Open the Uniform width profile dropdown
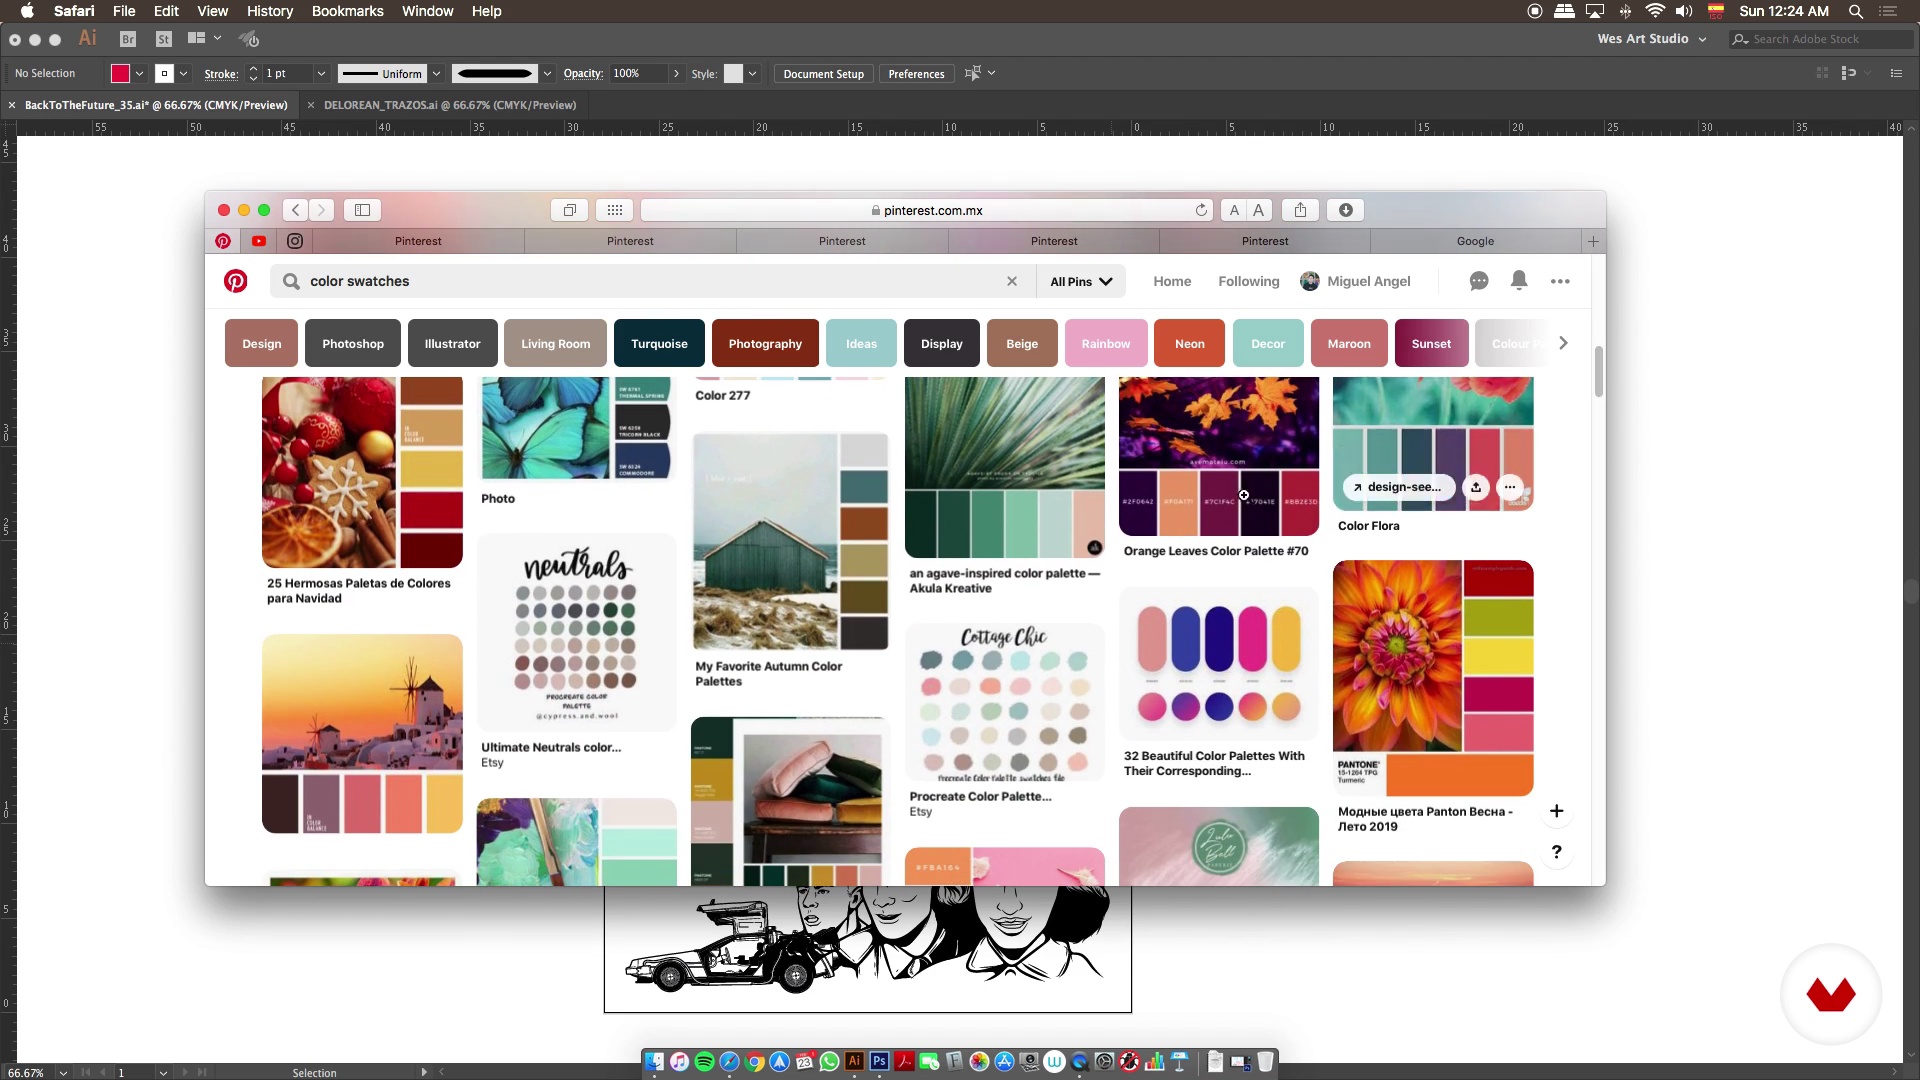This screenshot has height=1080, width=1920. (436, 73)
